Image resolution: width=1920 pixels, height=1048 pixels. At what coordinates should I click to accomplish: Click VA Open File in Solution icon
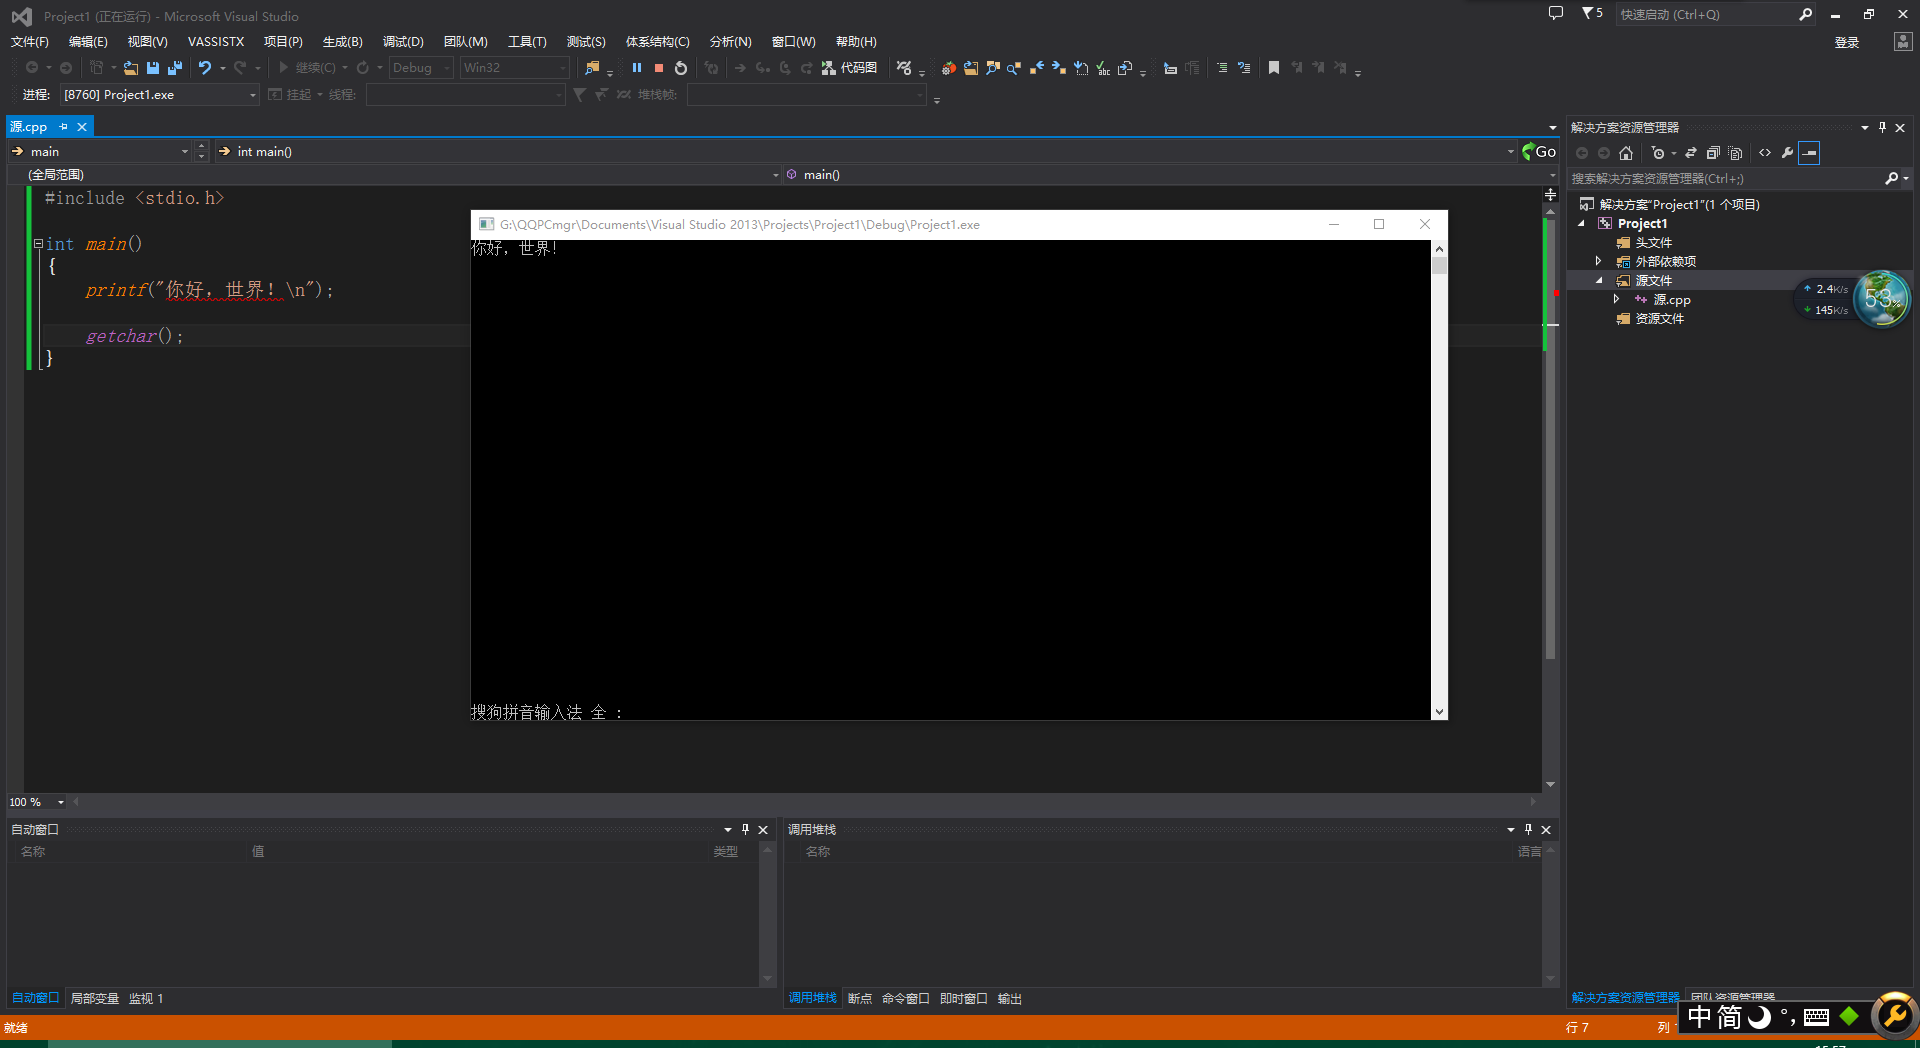coord(971,68)
